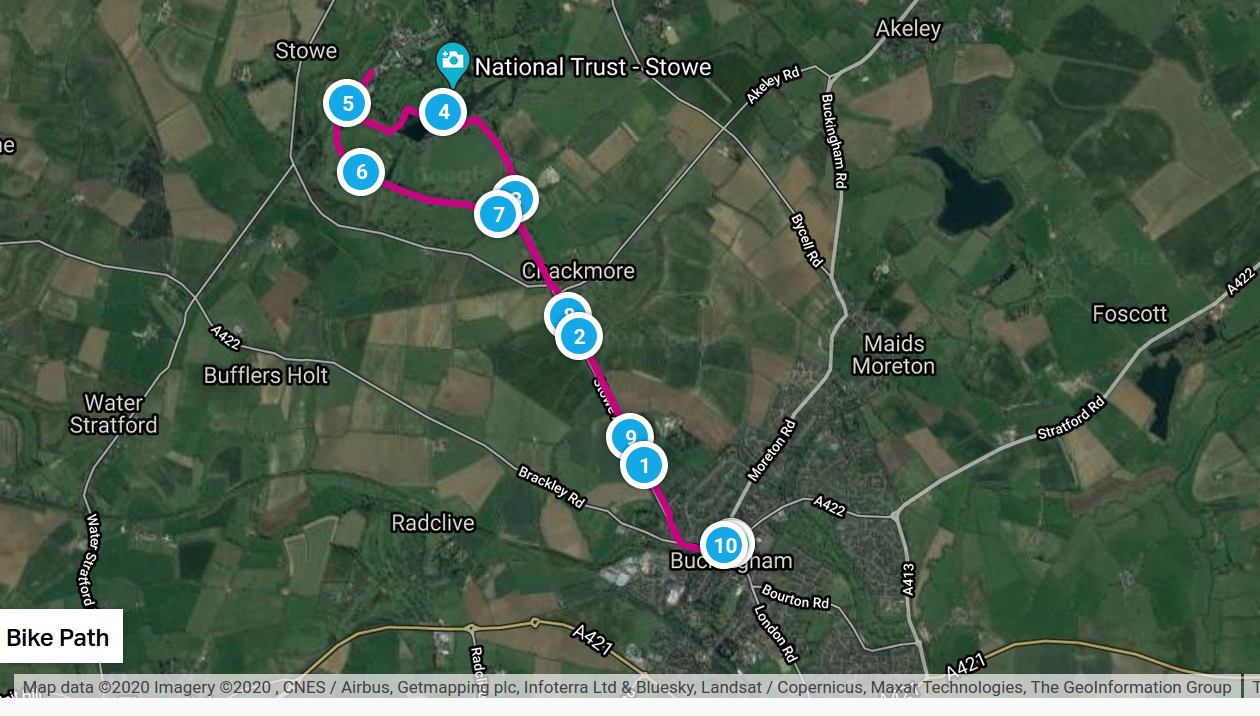This screenshot has width=1260, height=716.
Task: Click marker 10 at Buckingham
Action: (x=723, y=545)
